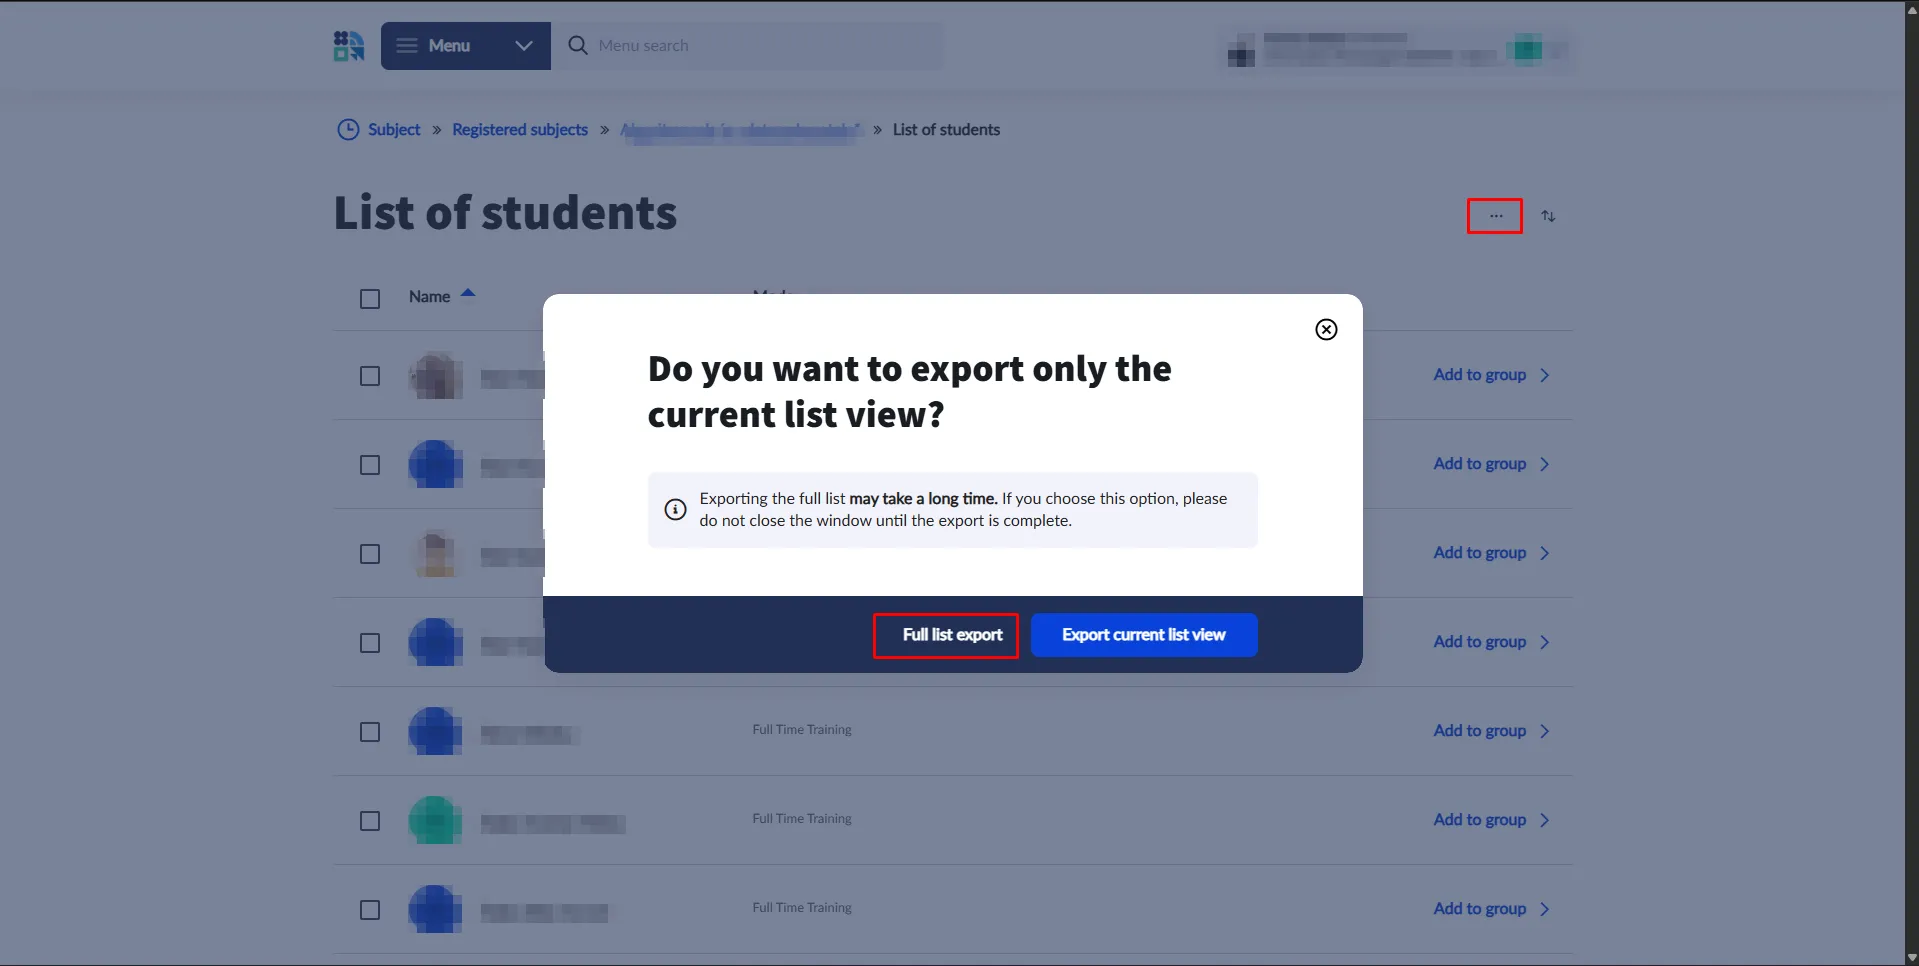Viewport: 1919px width, 966px height.
Task: Open the three-dot more options menu
Action: click(x=1495, y=216)
